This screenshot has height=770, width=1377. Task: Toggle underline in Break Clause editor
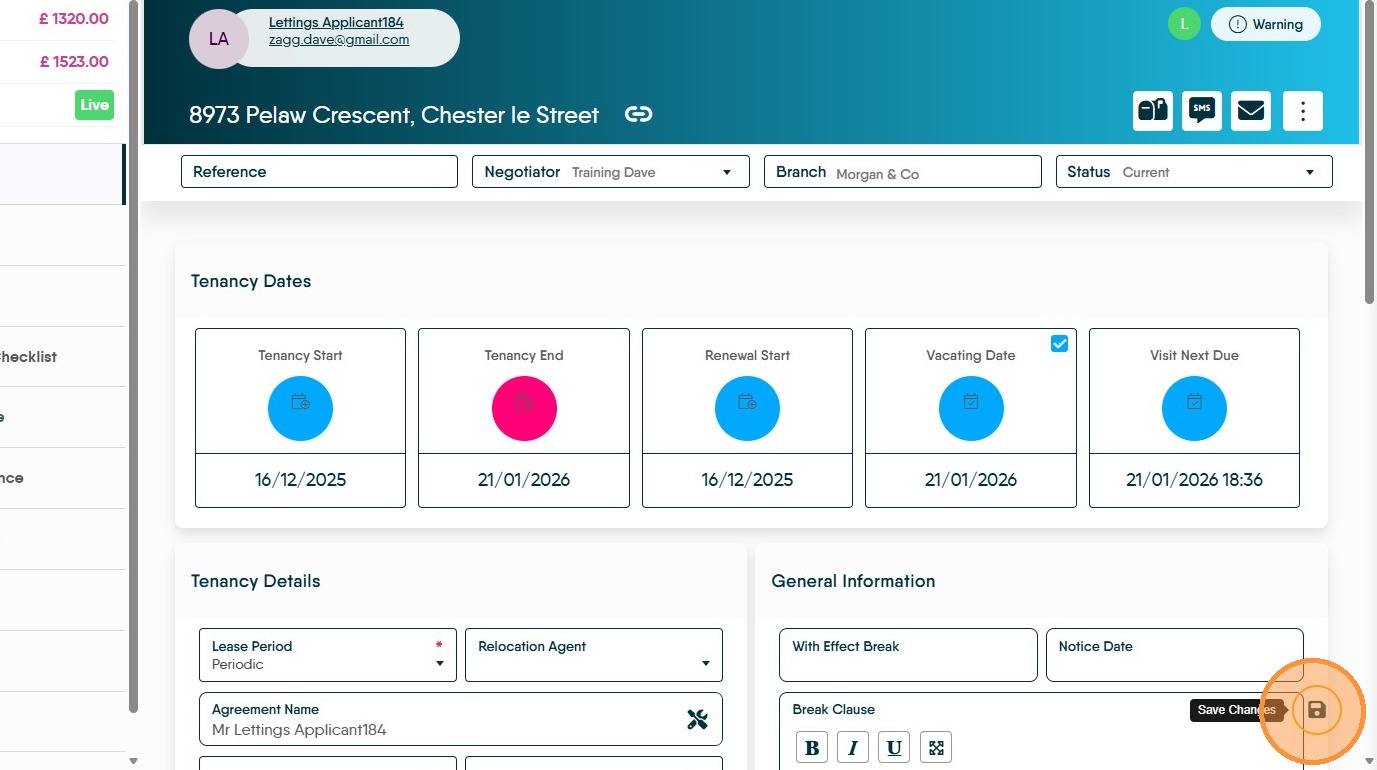coord(894,747)
